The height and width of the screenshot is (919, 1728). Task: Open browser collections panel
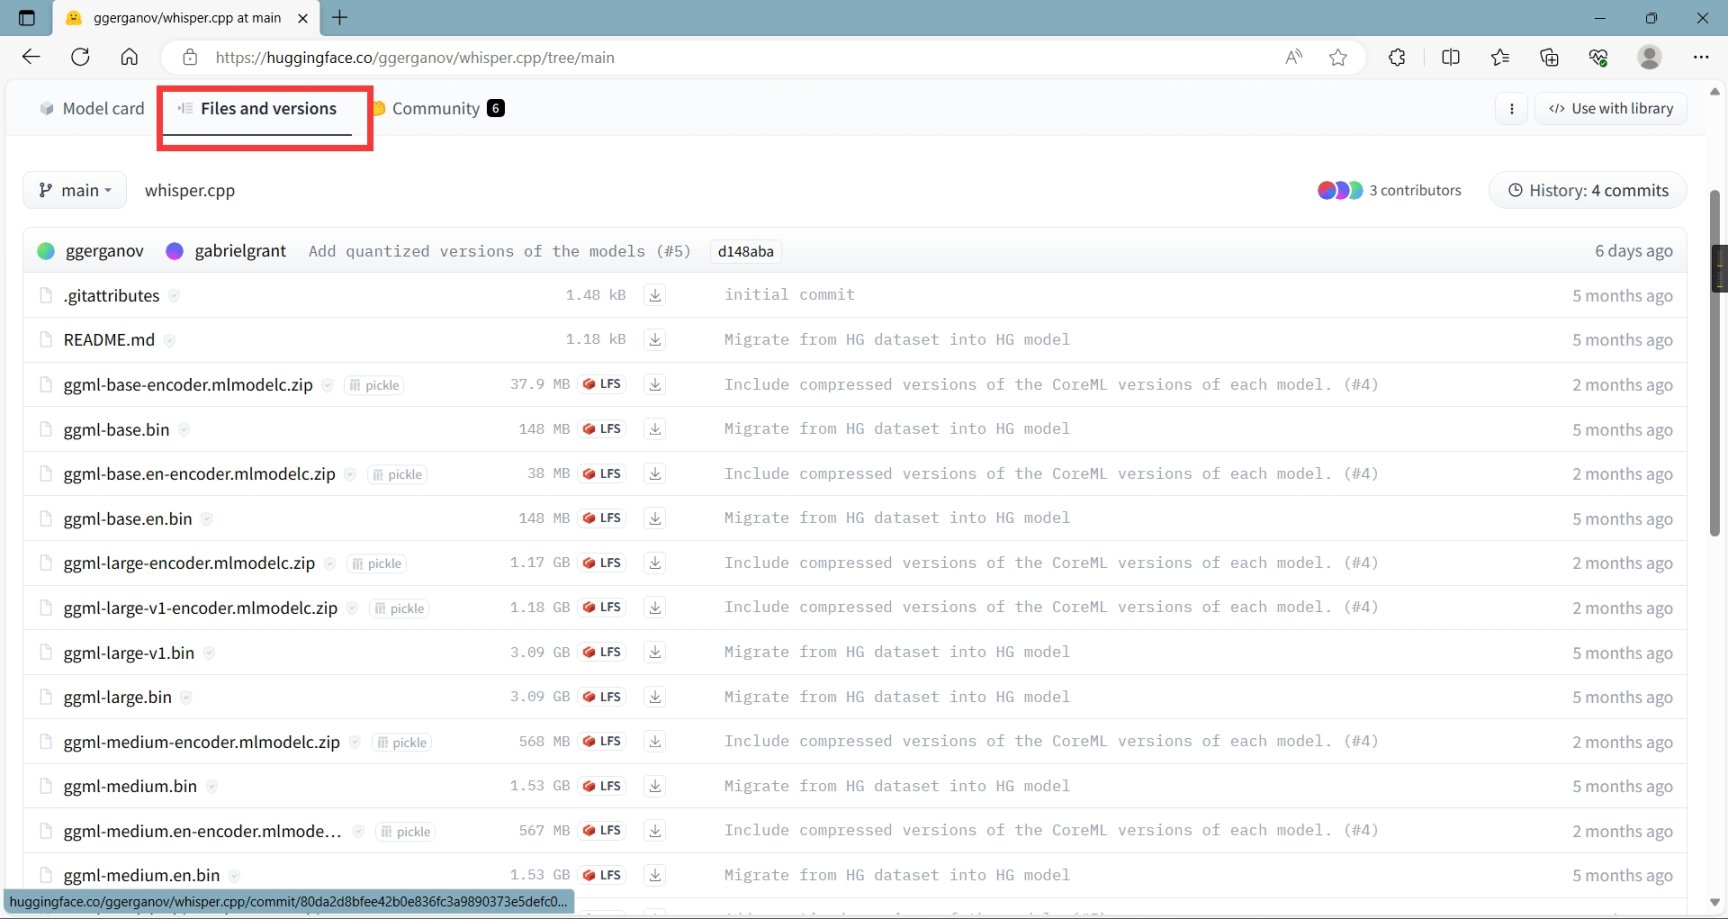[1549, 57]
